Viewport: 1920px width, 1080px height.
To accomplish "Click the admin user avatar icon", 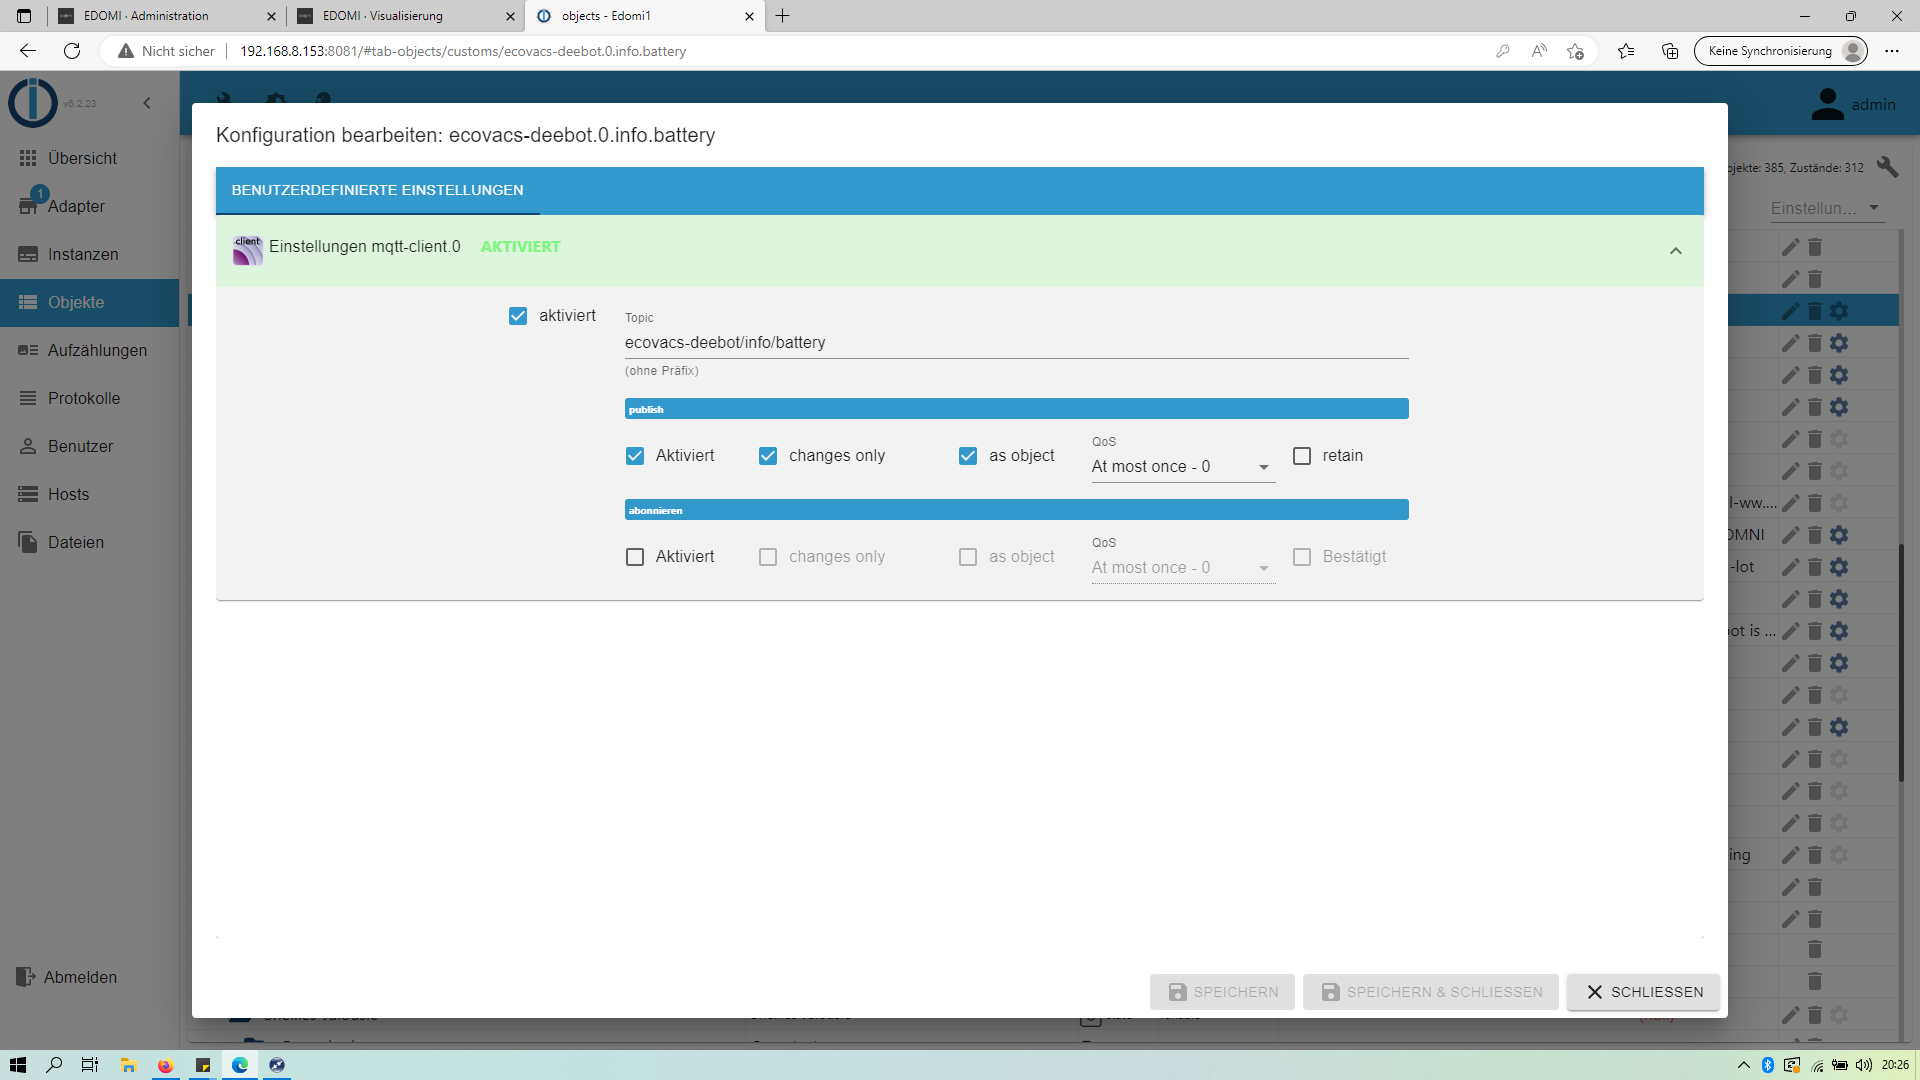I will pos(1827,104).
